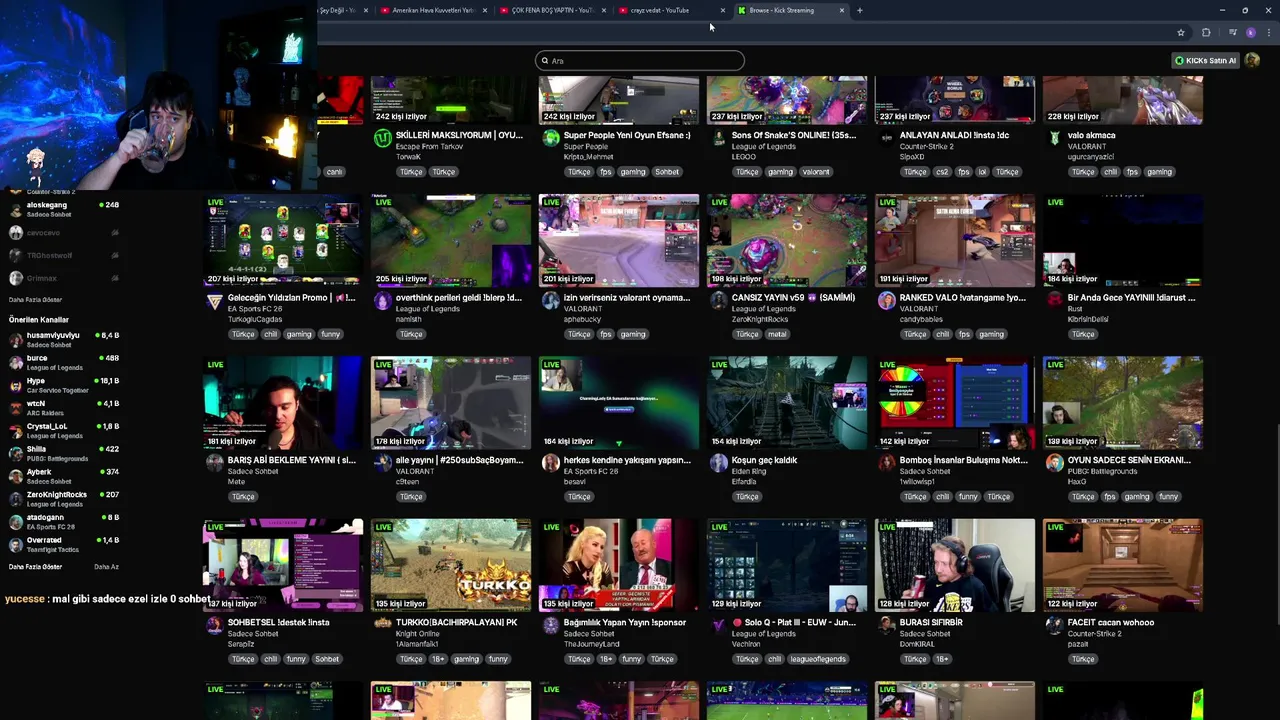This screenshot has width=1280, height=720.
Task: Click burce's avatar in the sidebar
Action: coord(16,362)
